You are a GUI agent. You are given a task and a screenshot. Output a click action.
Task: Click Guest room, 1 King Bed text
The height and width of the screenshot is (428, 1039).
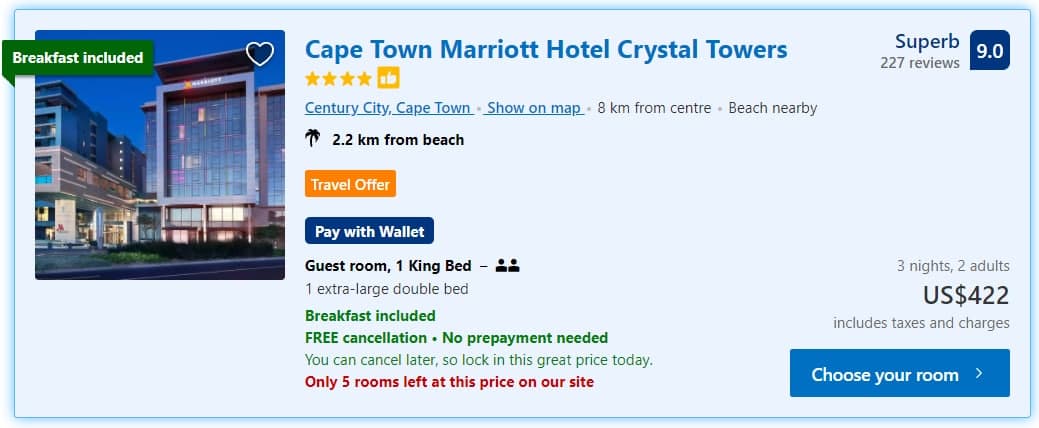click(388, 266)
